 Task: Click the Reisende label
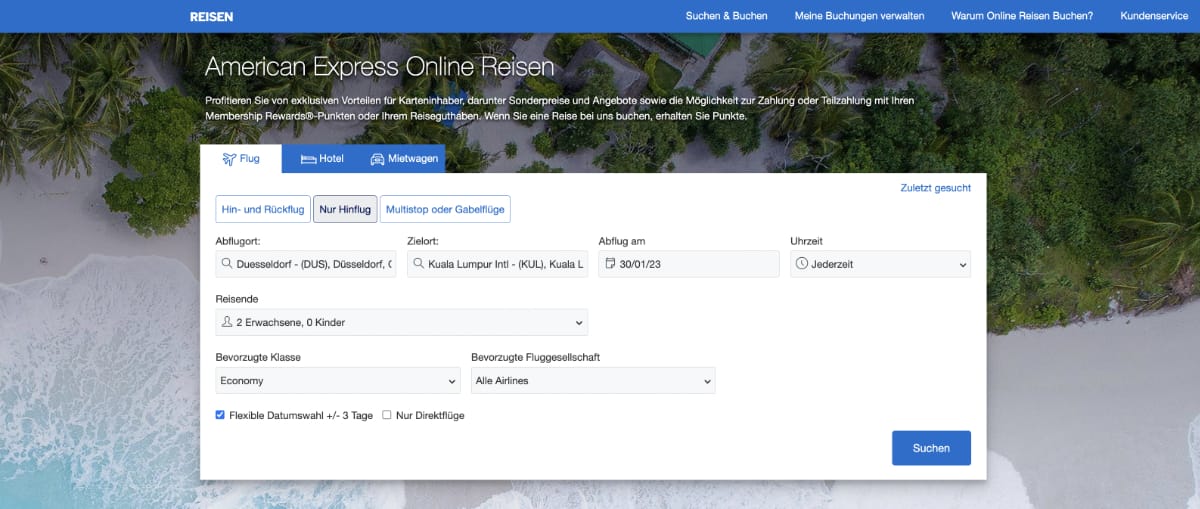(237, 299)
